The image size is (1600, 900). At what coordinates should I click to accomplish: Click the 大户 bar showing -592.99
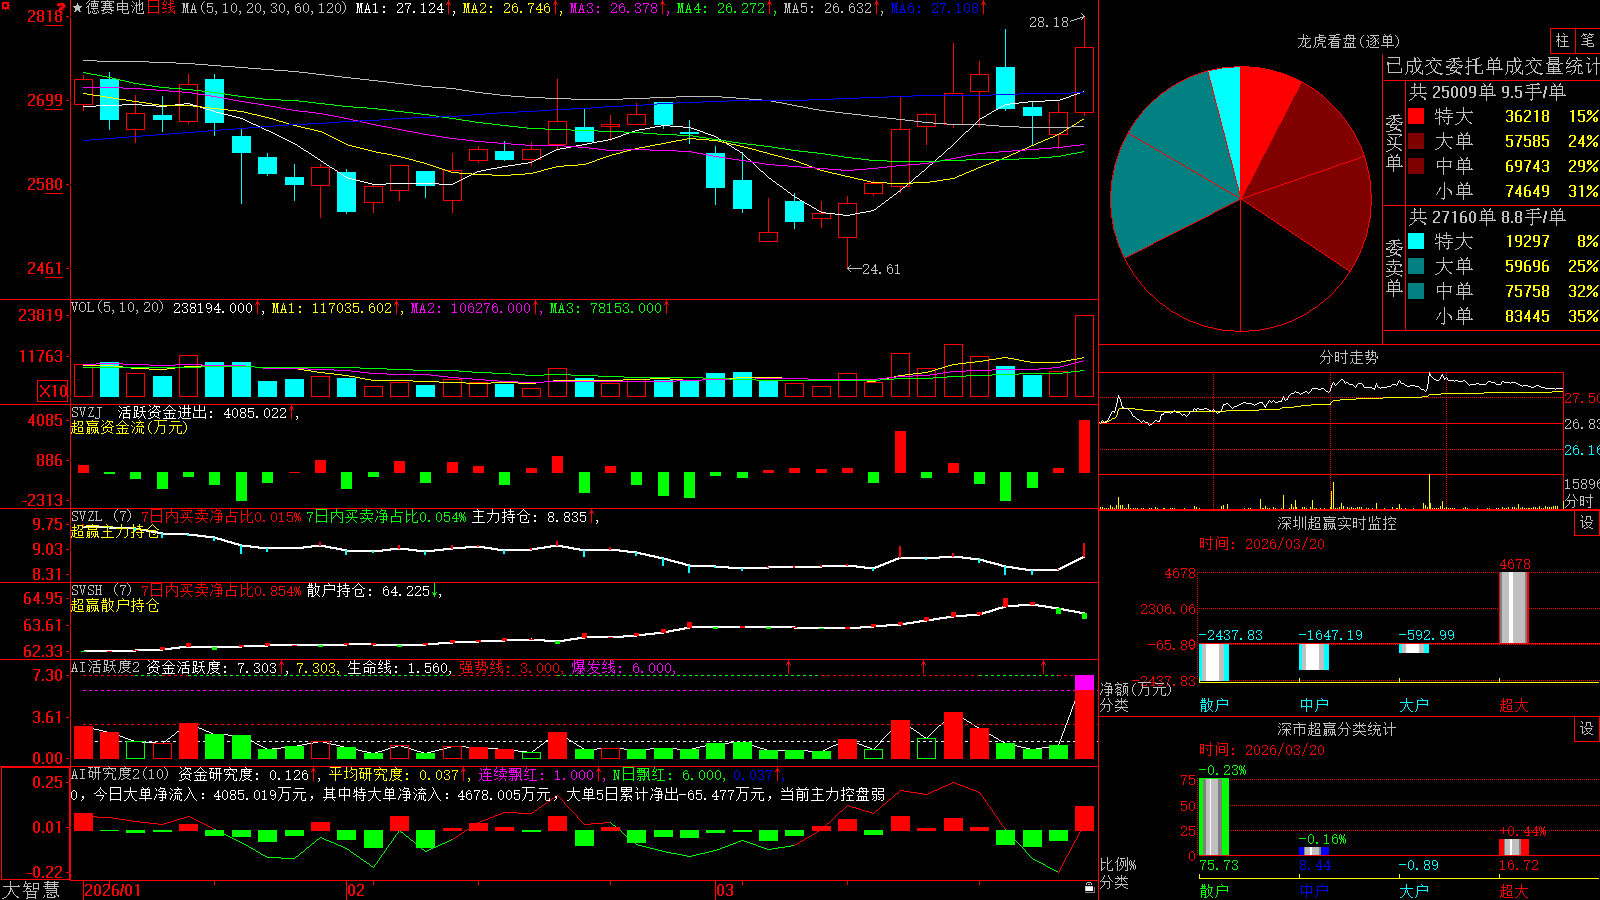coord(1414,649)
